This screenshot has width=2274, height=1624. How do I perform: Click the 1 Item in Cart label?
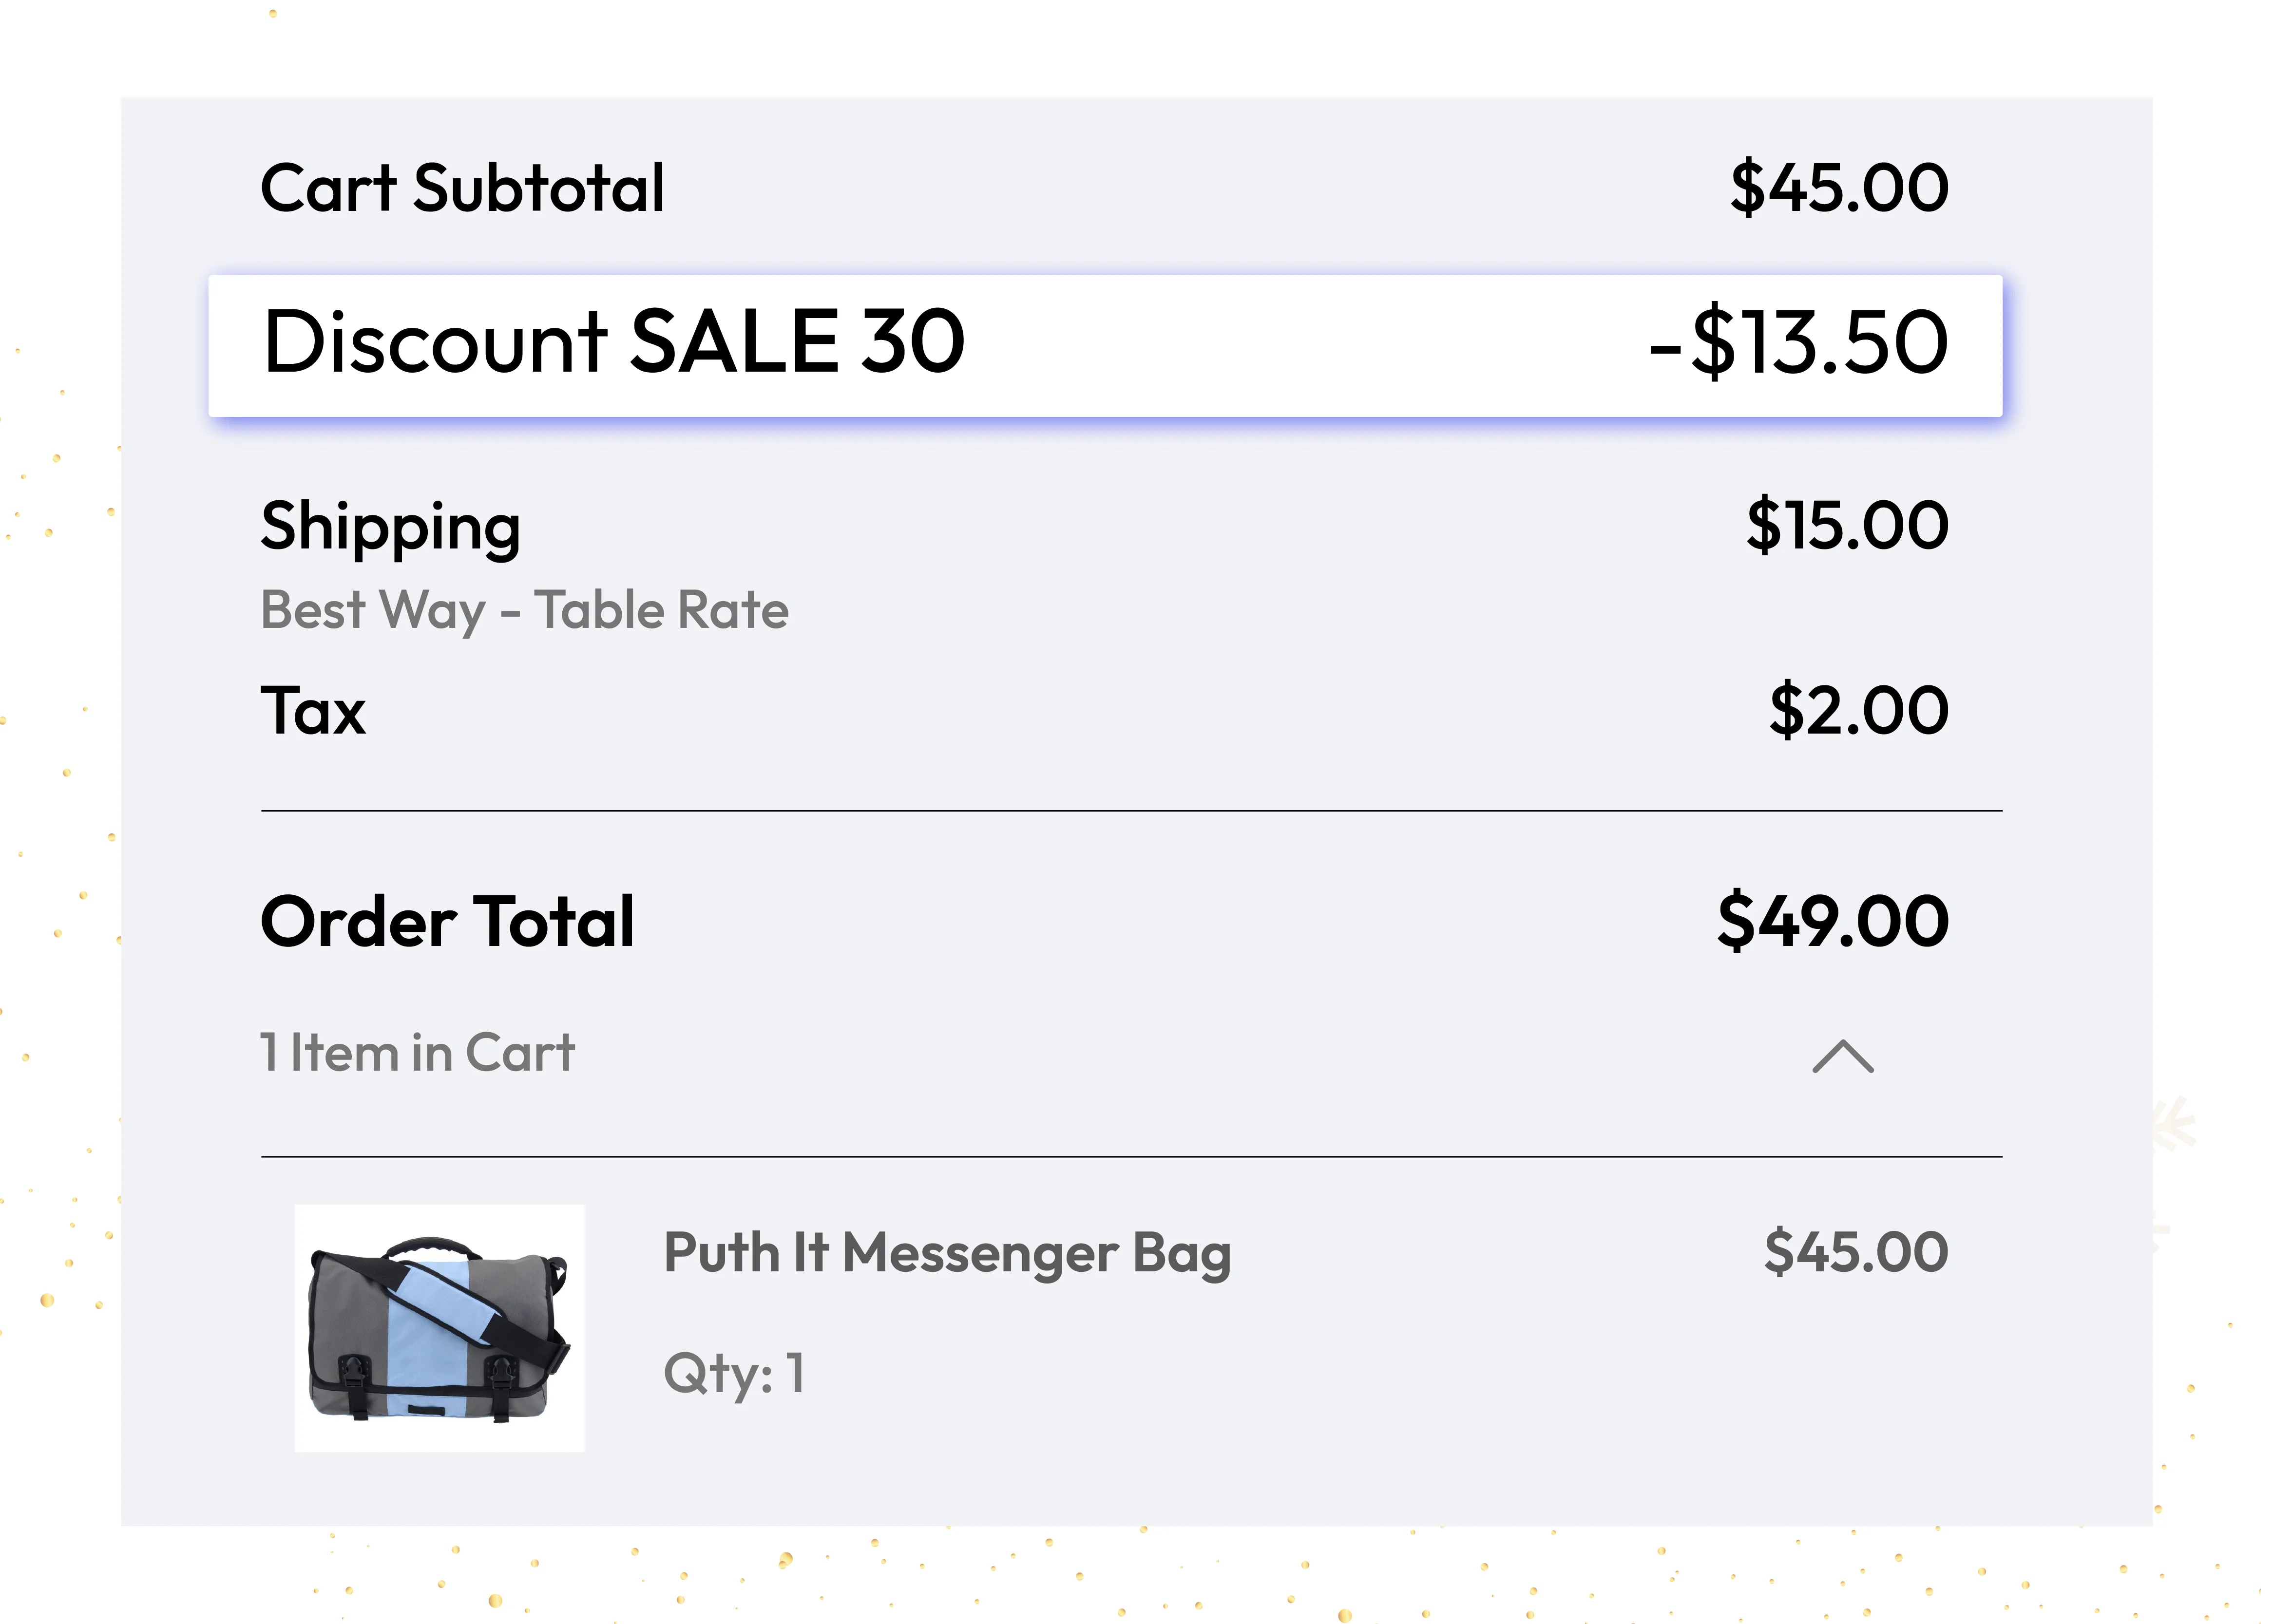tap(416, 1052)
